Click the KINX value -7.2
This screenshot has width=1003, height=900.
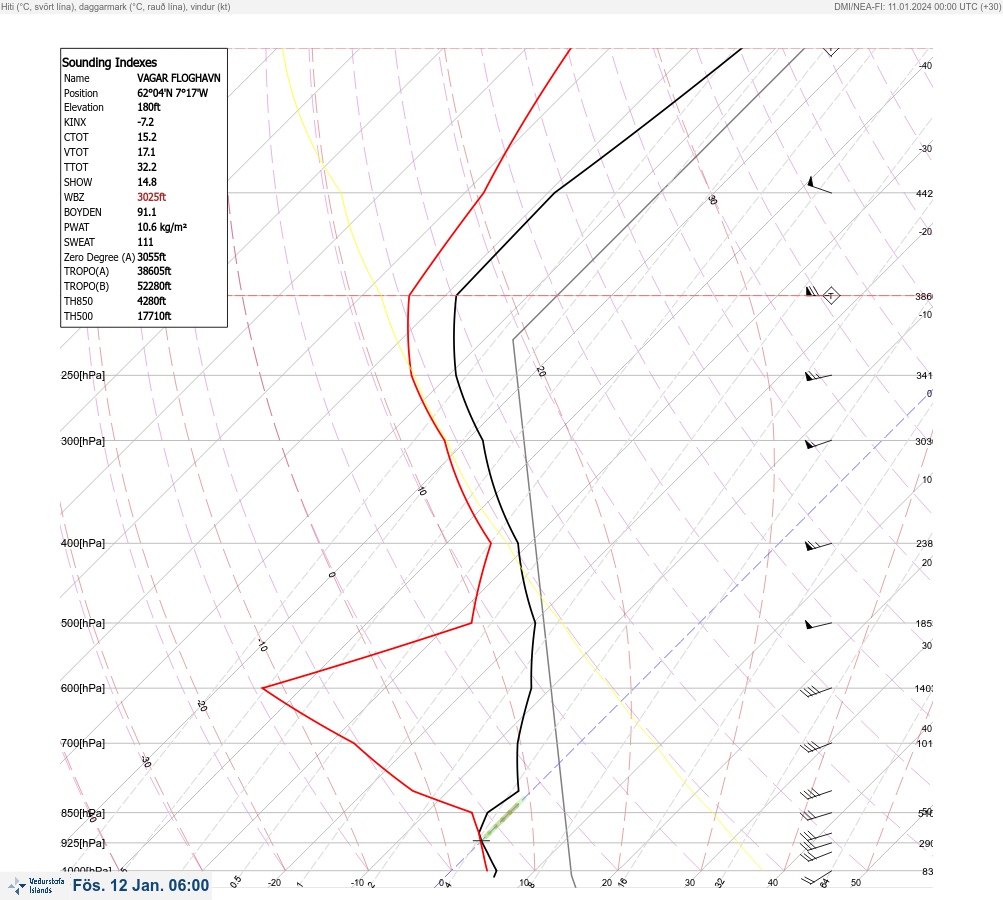pos(145,122)
